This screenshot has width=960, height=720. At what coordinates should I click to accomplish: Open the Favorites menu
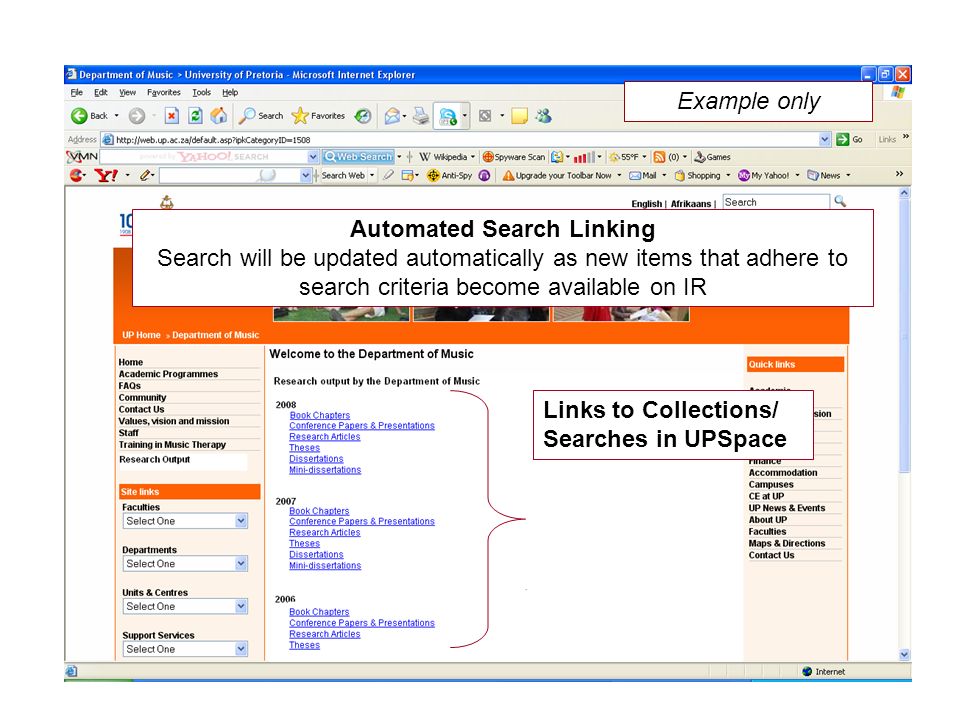(163, 92)
